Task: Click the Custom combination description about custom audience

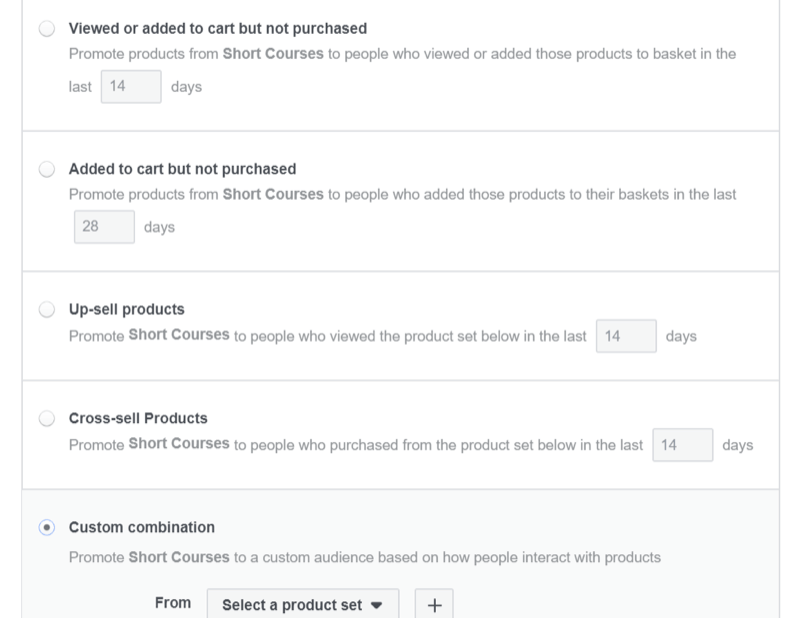Action: point(364,557)
